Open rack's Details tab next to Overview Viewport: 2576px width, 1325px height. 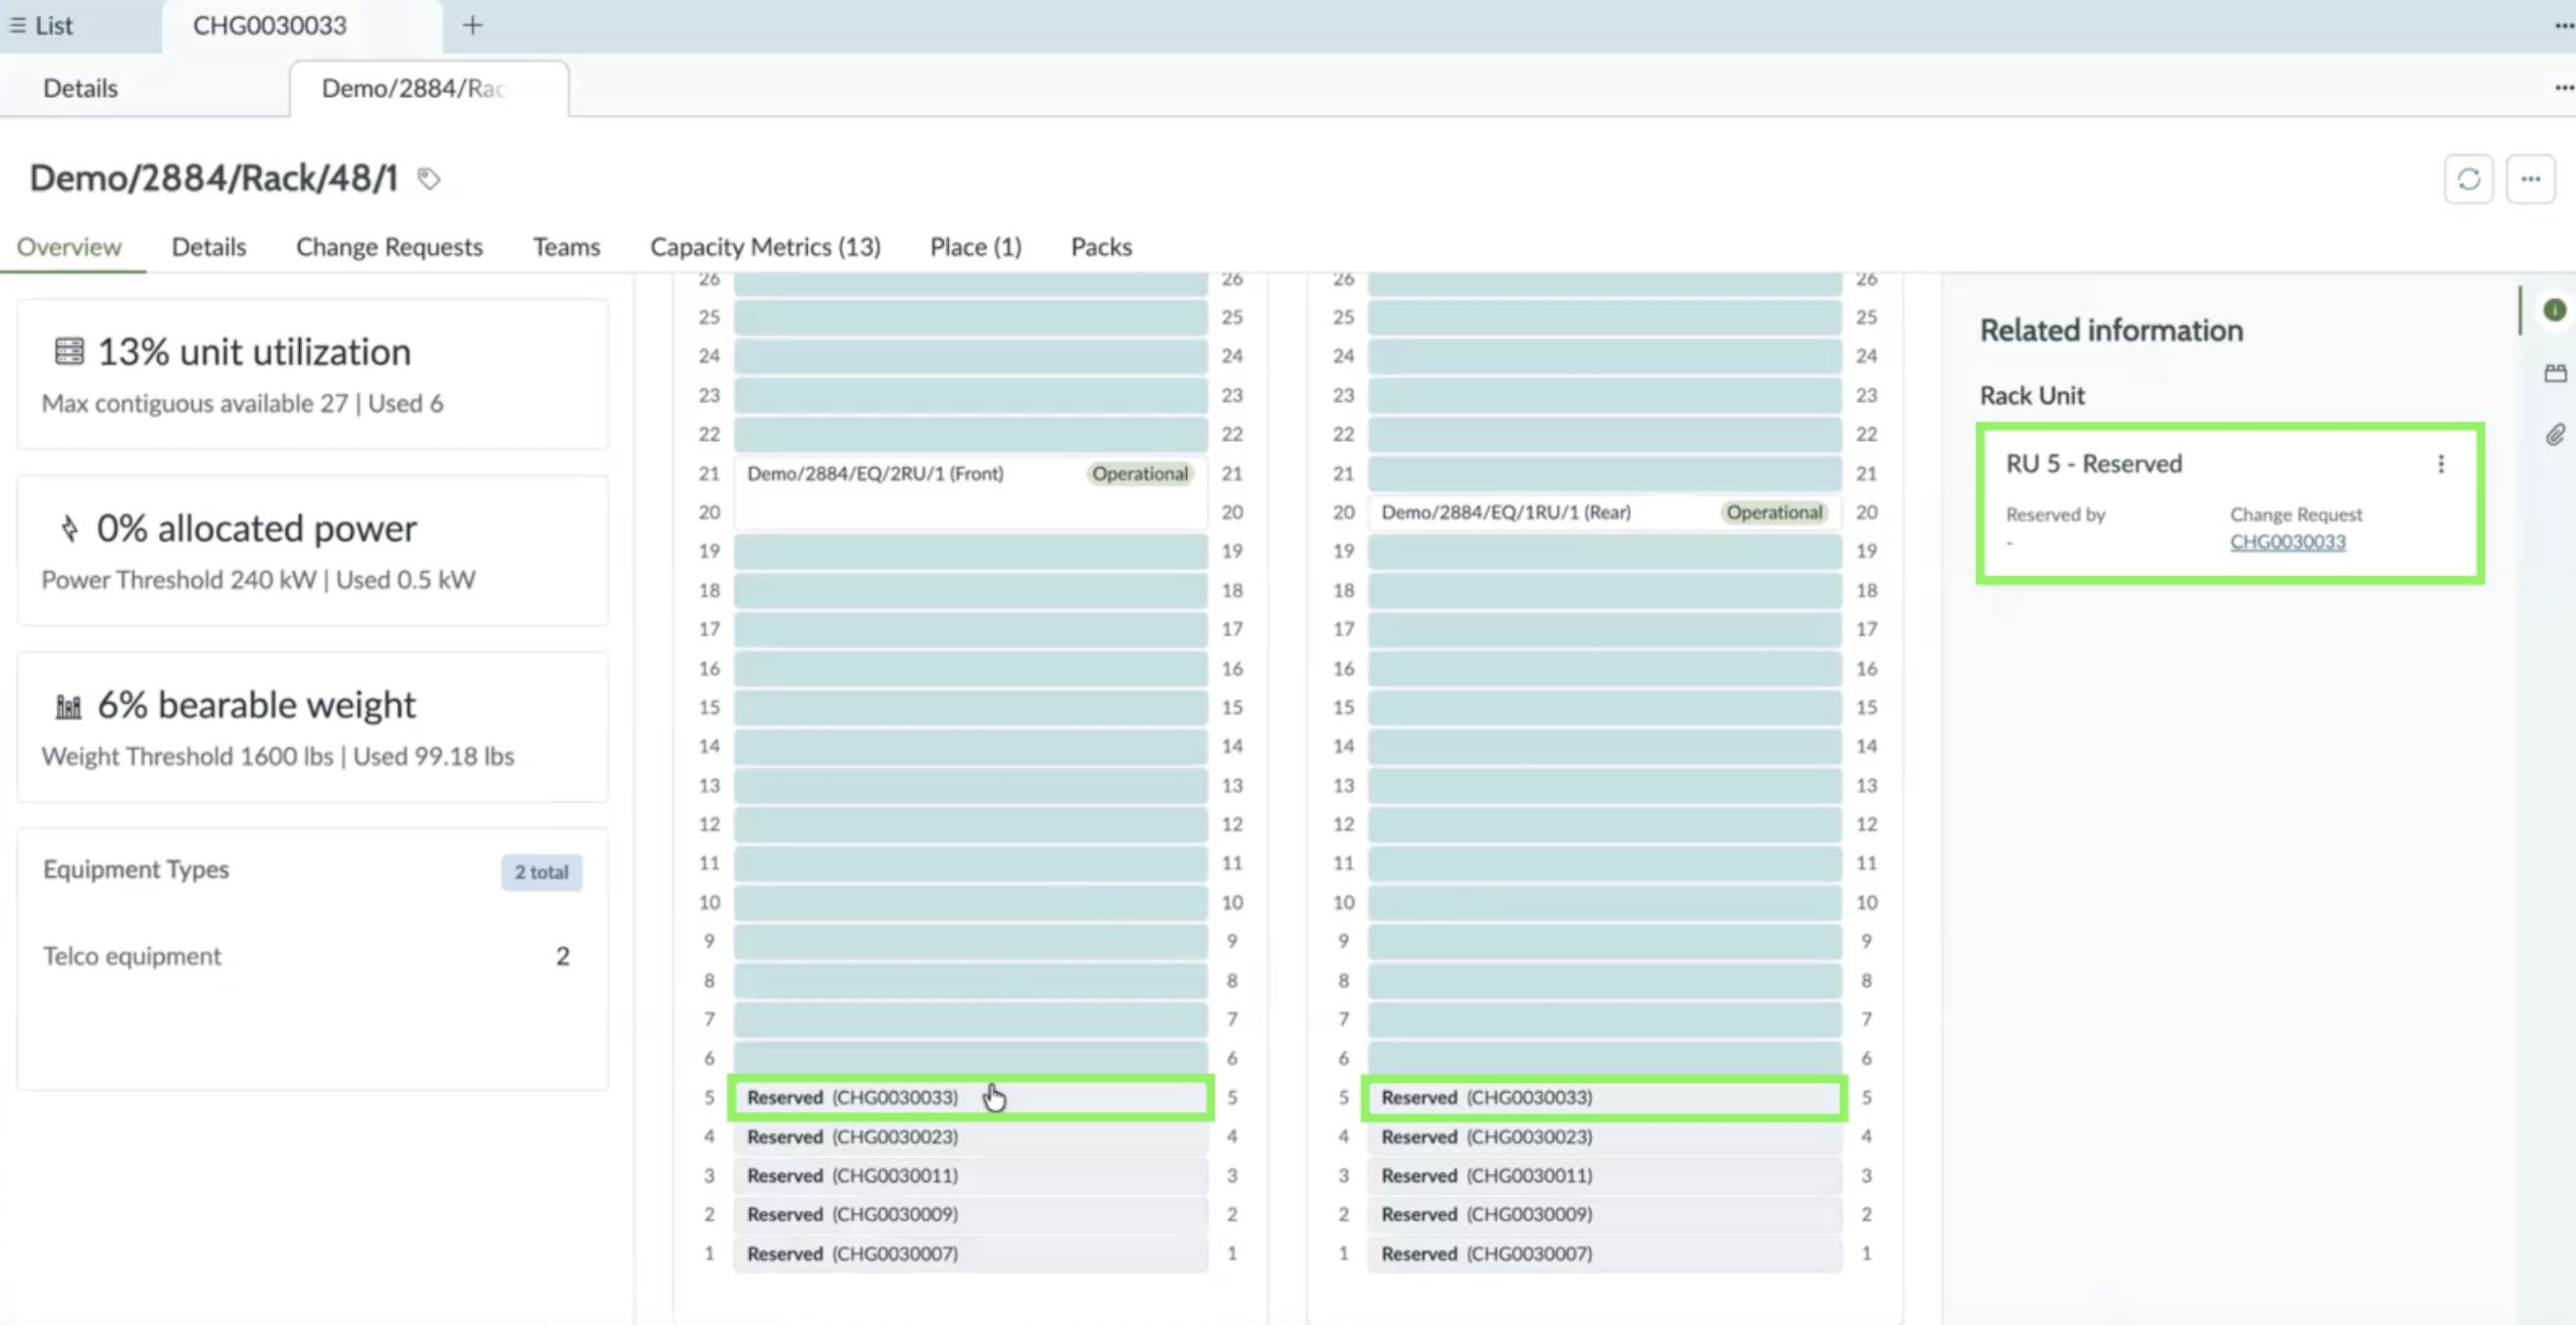coord(208,247)
